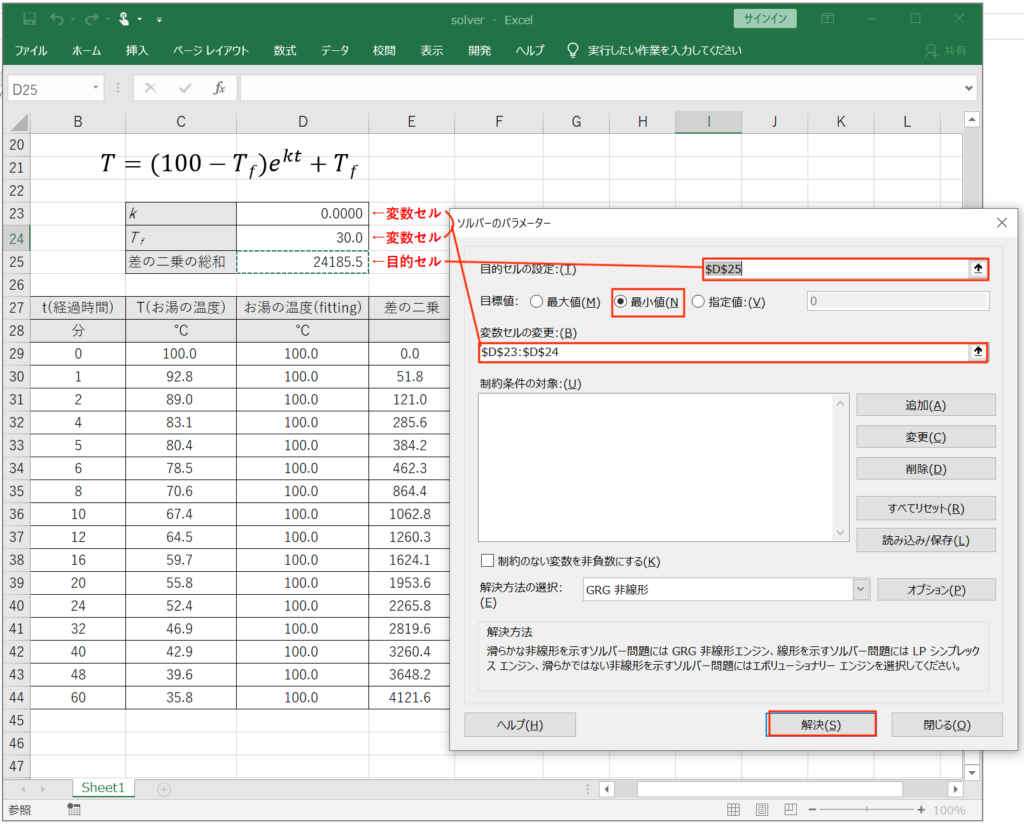
Task: Open the 解決方法の選択 GRG 非線形 dropdown
Action: 861,590
